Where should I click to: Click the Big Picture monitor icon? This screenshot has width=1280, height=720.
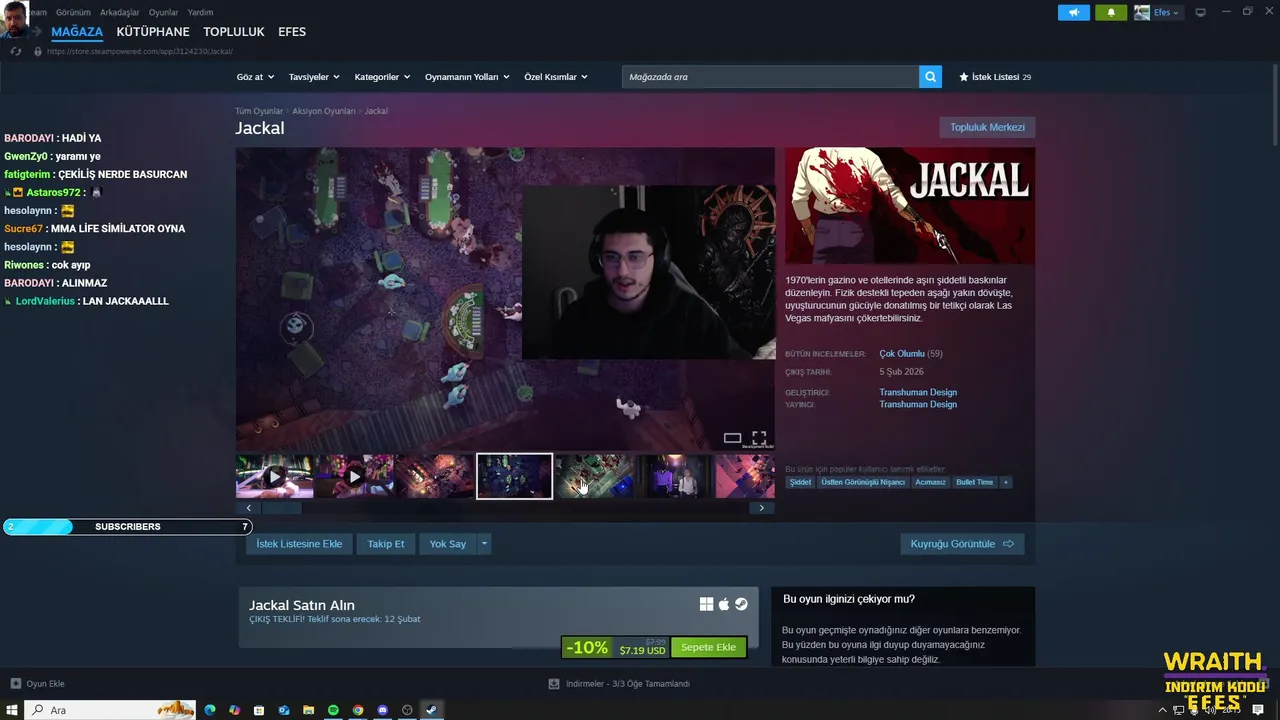click(x=1200, y=12)
